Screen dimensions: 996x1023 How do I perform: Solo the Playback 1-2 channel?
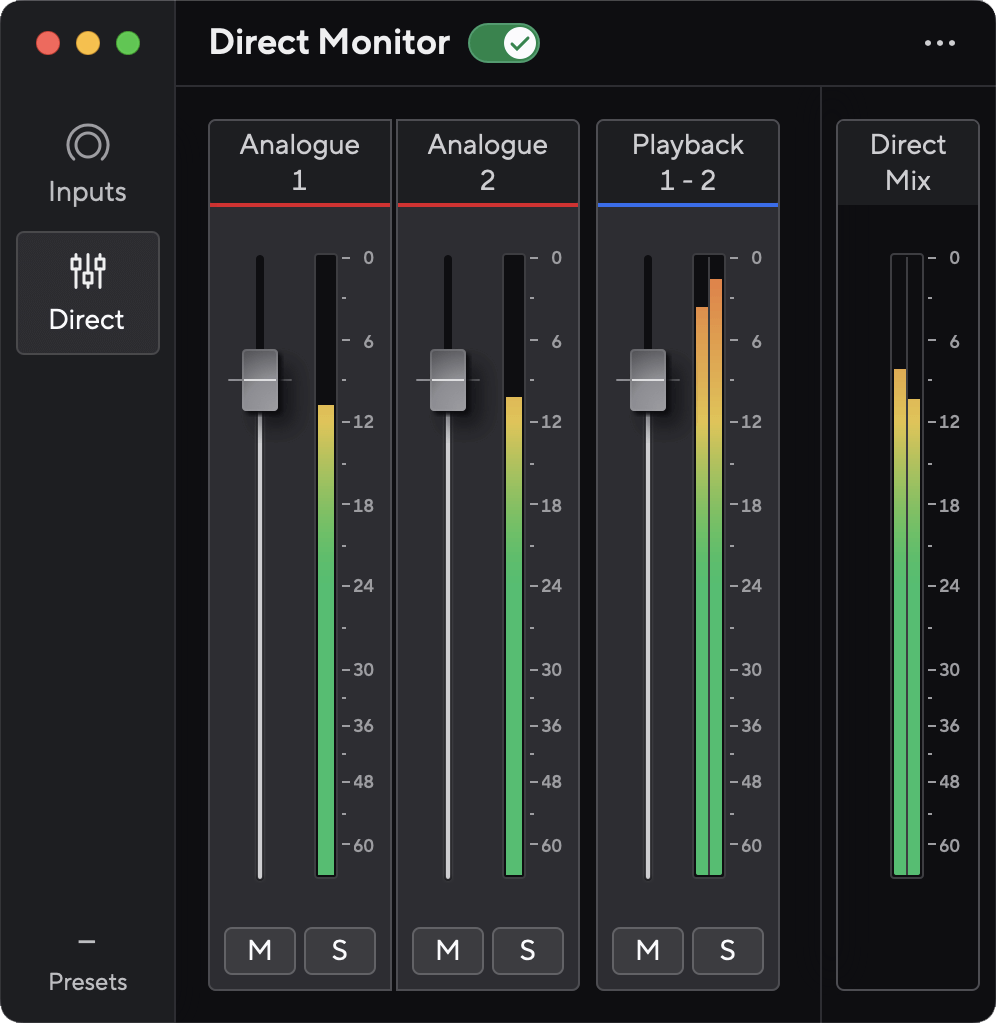[727, 951]
